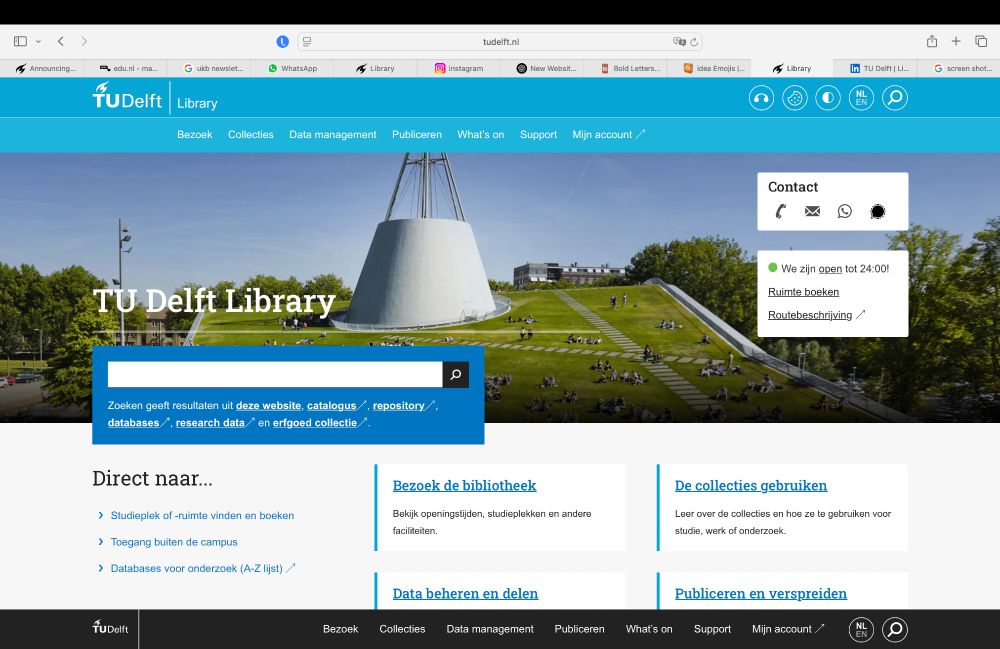Open the Bezoek menu in top navigation

click(195, 135)
